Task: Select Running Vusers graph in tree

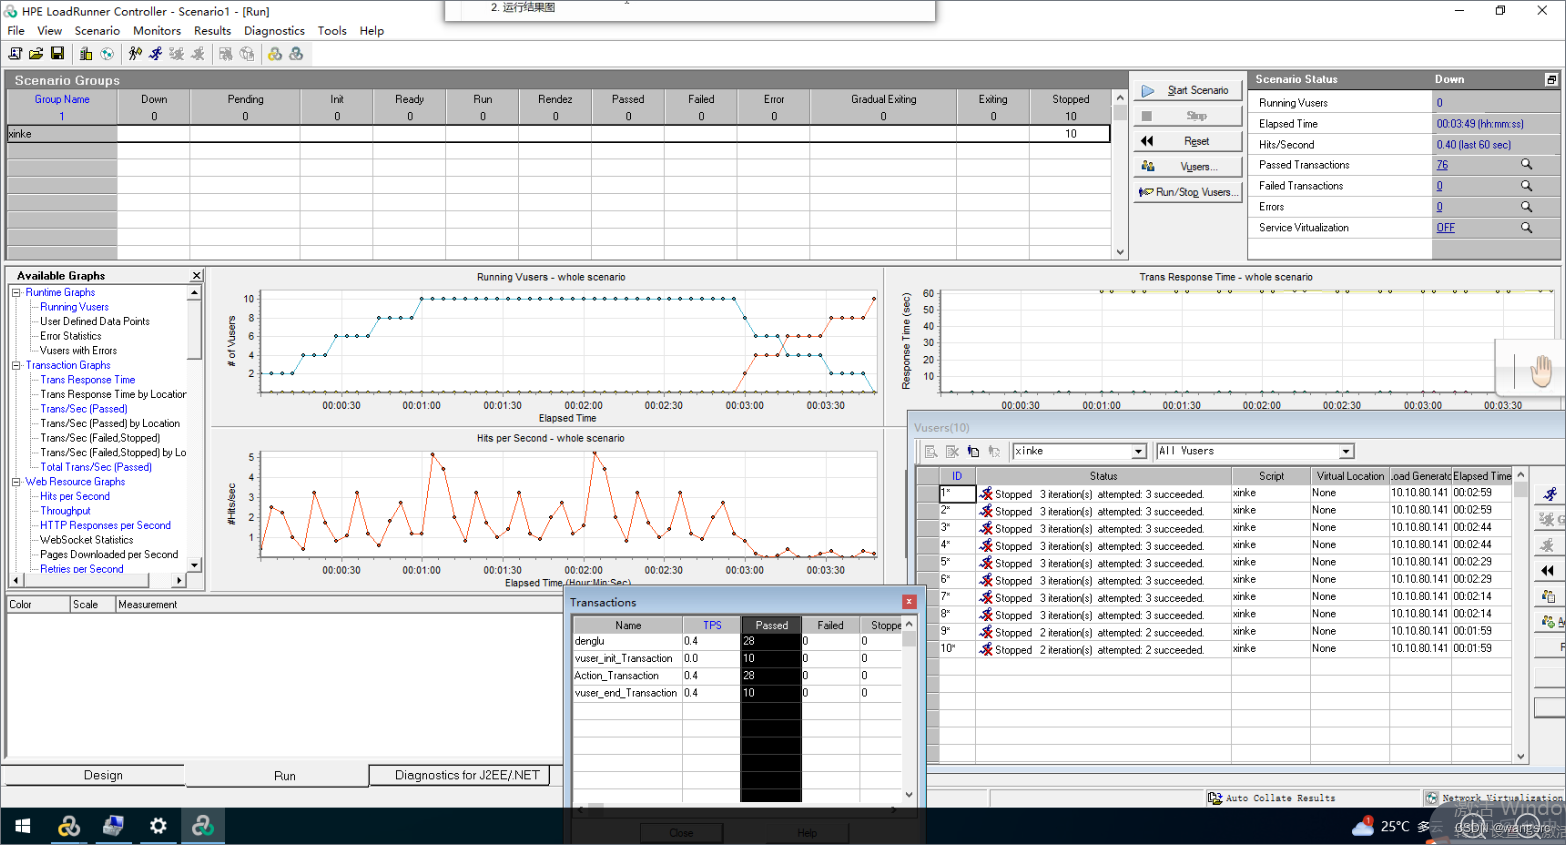Action: [74, 308]
